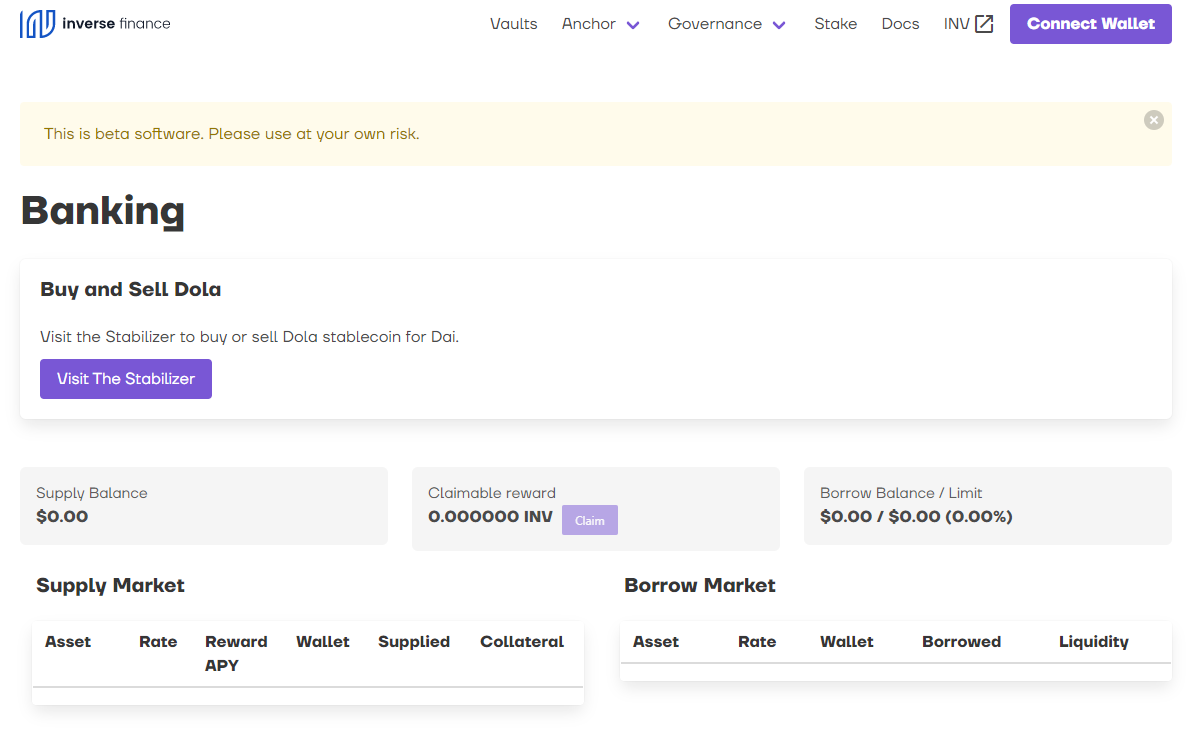
Task: Click the Liquidity column header
Action: [1093, 642]
